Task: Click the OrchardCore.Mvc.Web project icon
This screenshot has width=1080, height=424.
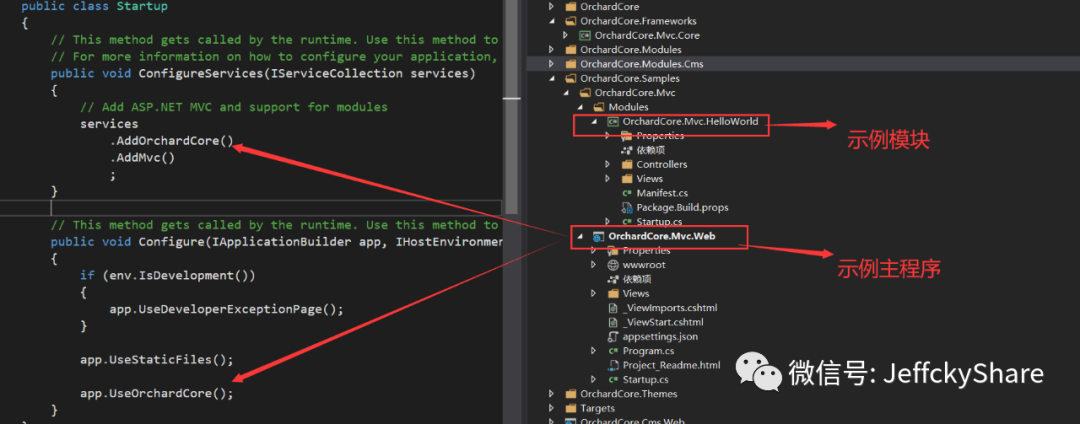Action: click(x=598, y=236)
